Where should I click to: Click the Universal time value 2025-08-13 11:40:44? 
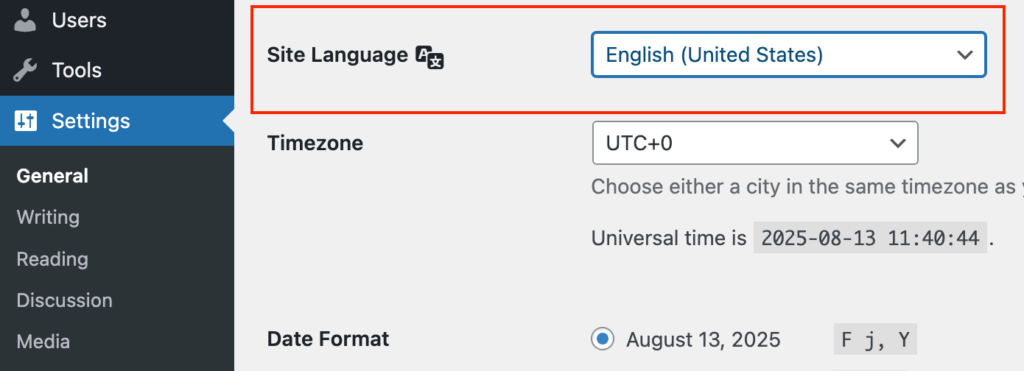pos(870,238)
